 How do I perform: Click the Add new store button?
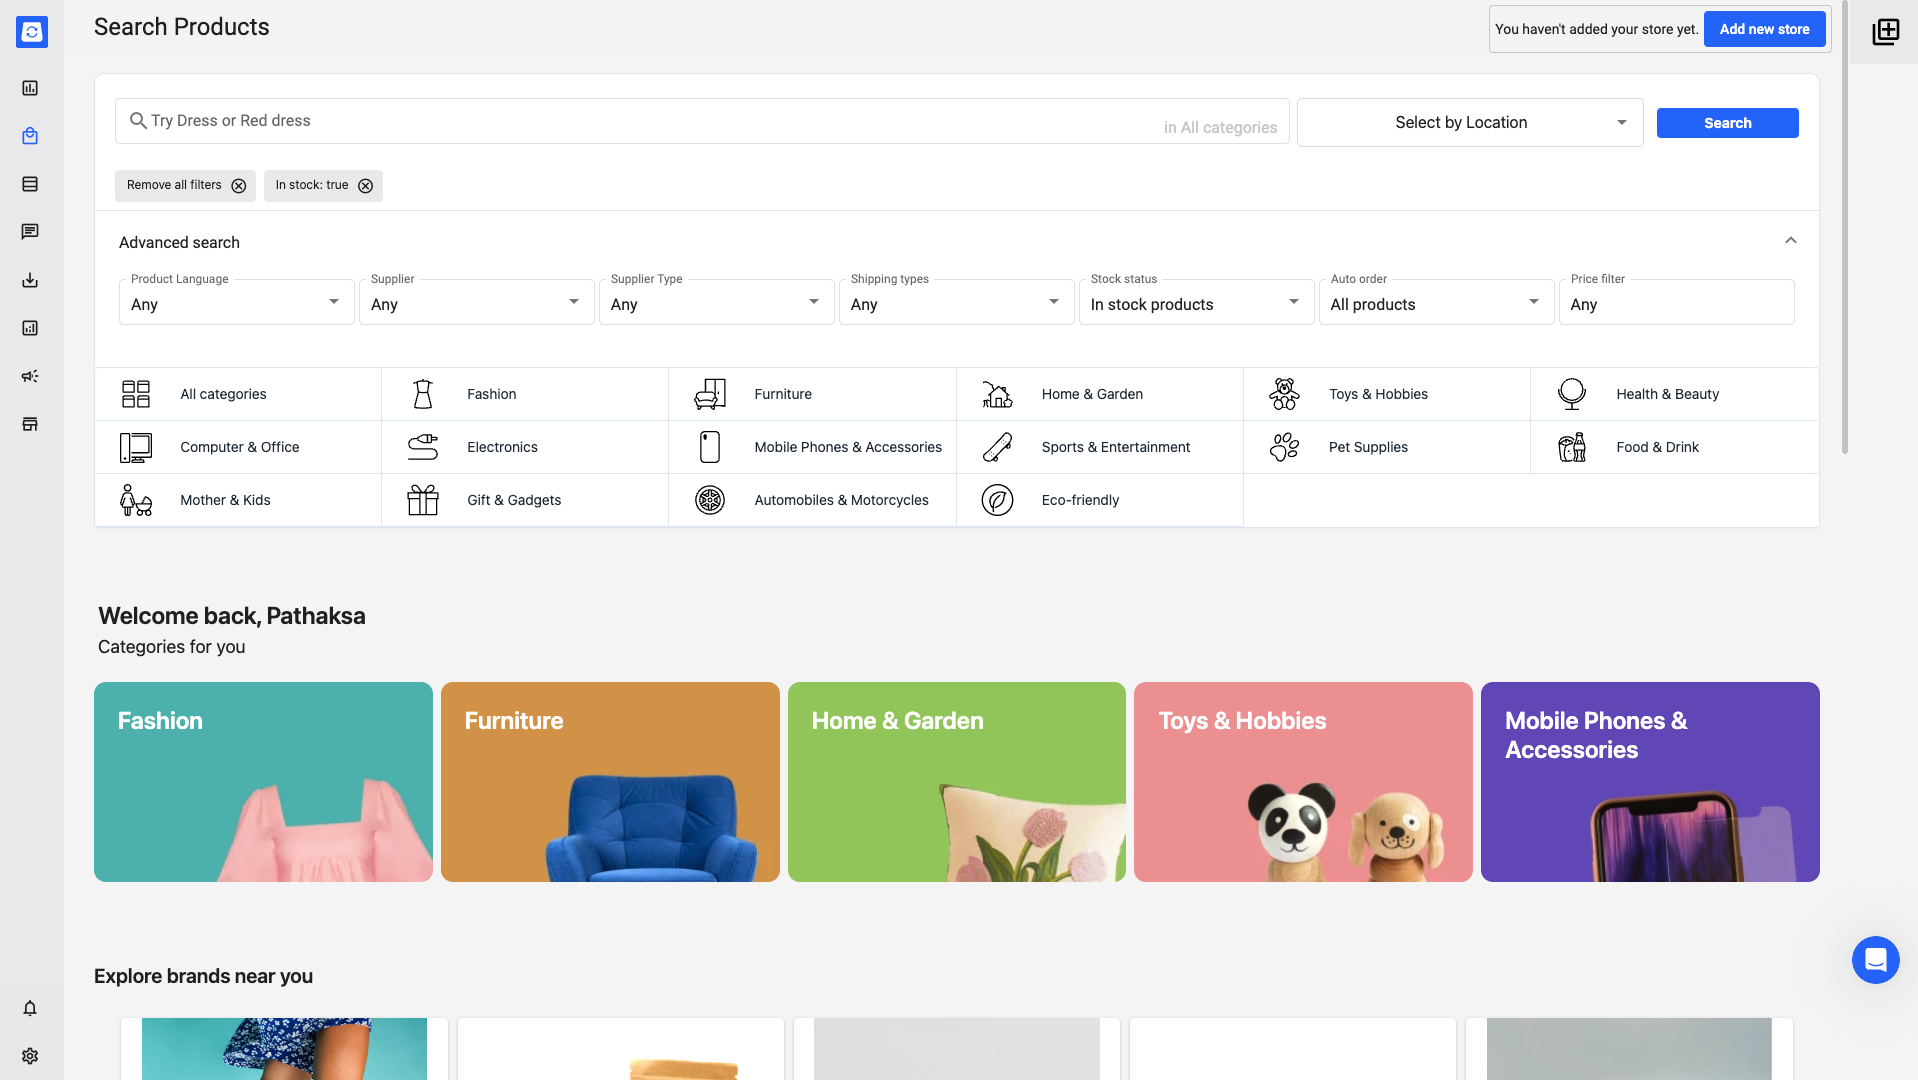pyautogui.click(x=1763, y=29)
